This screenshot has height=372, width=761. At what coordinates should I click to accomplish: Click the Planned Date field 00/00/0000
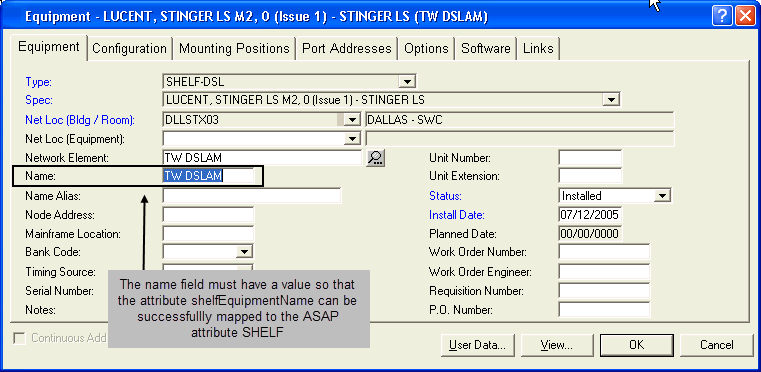point(590,233)
